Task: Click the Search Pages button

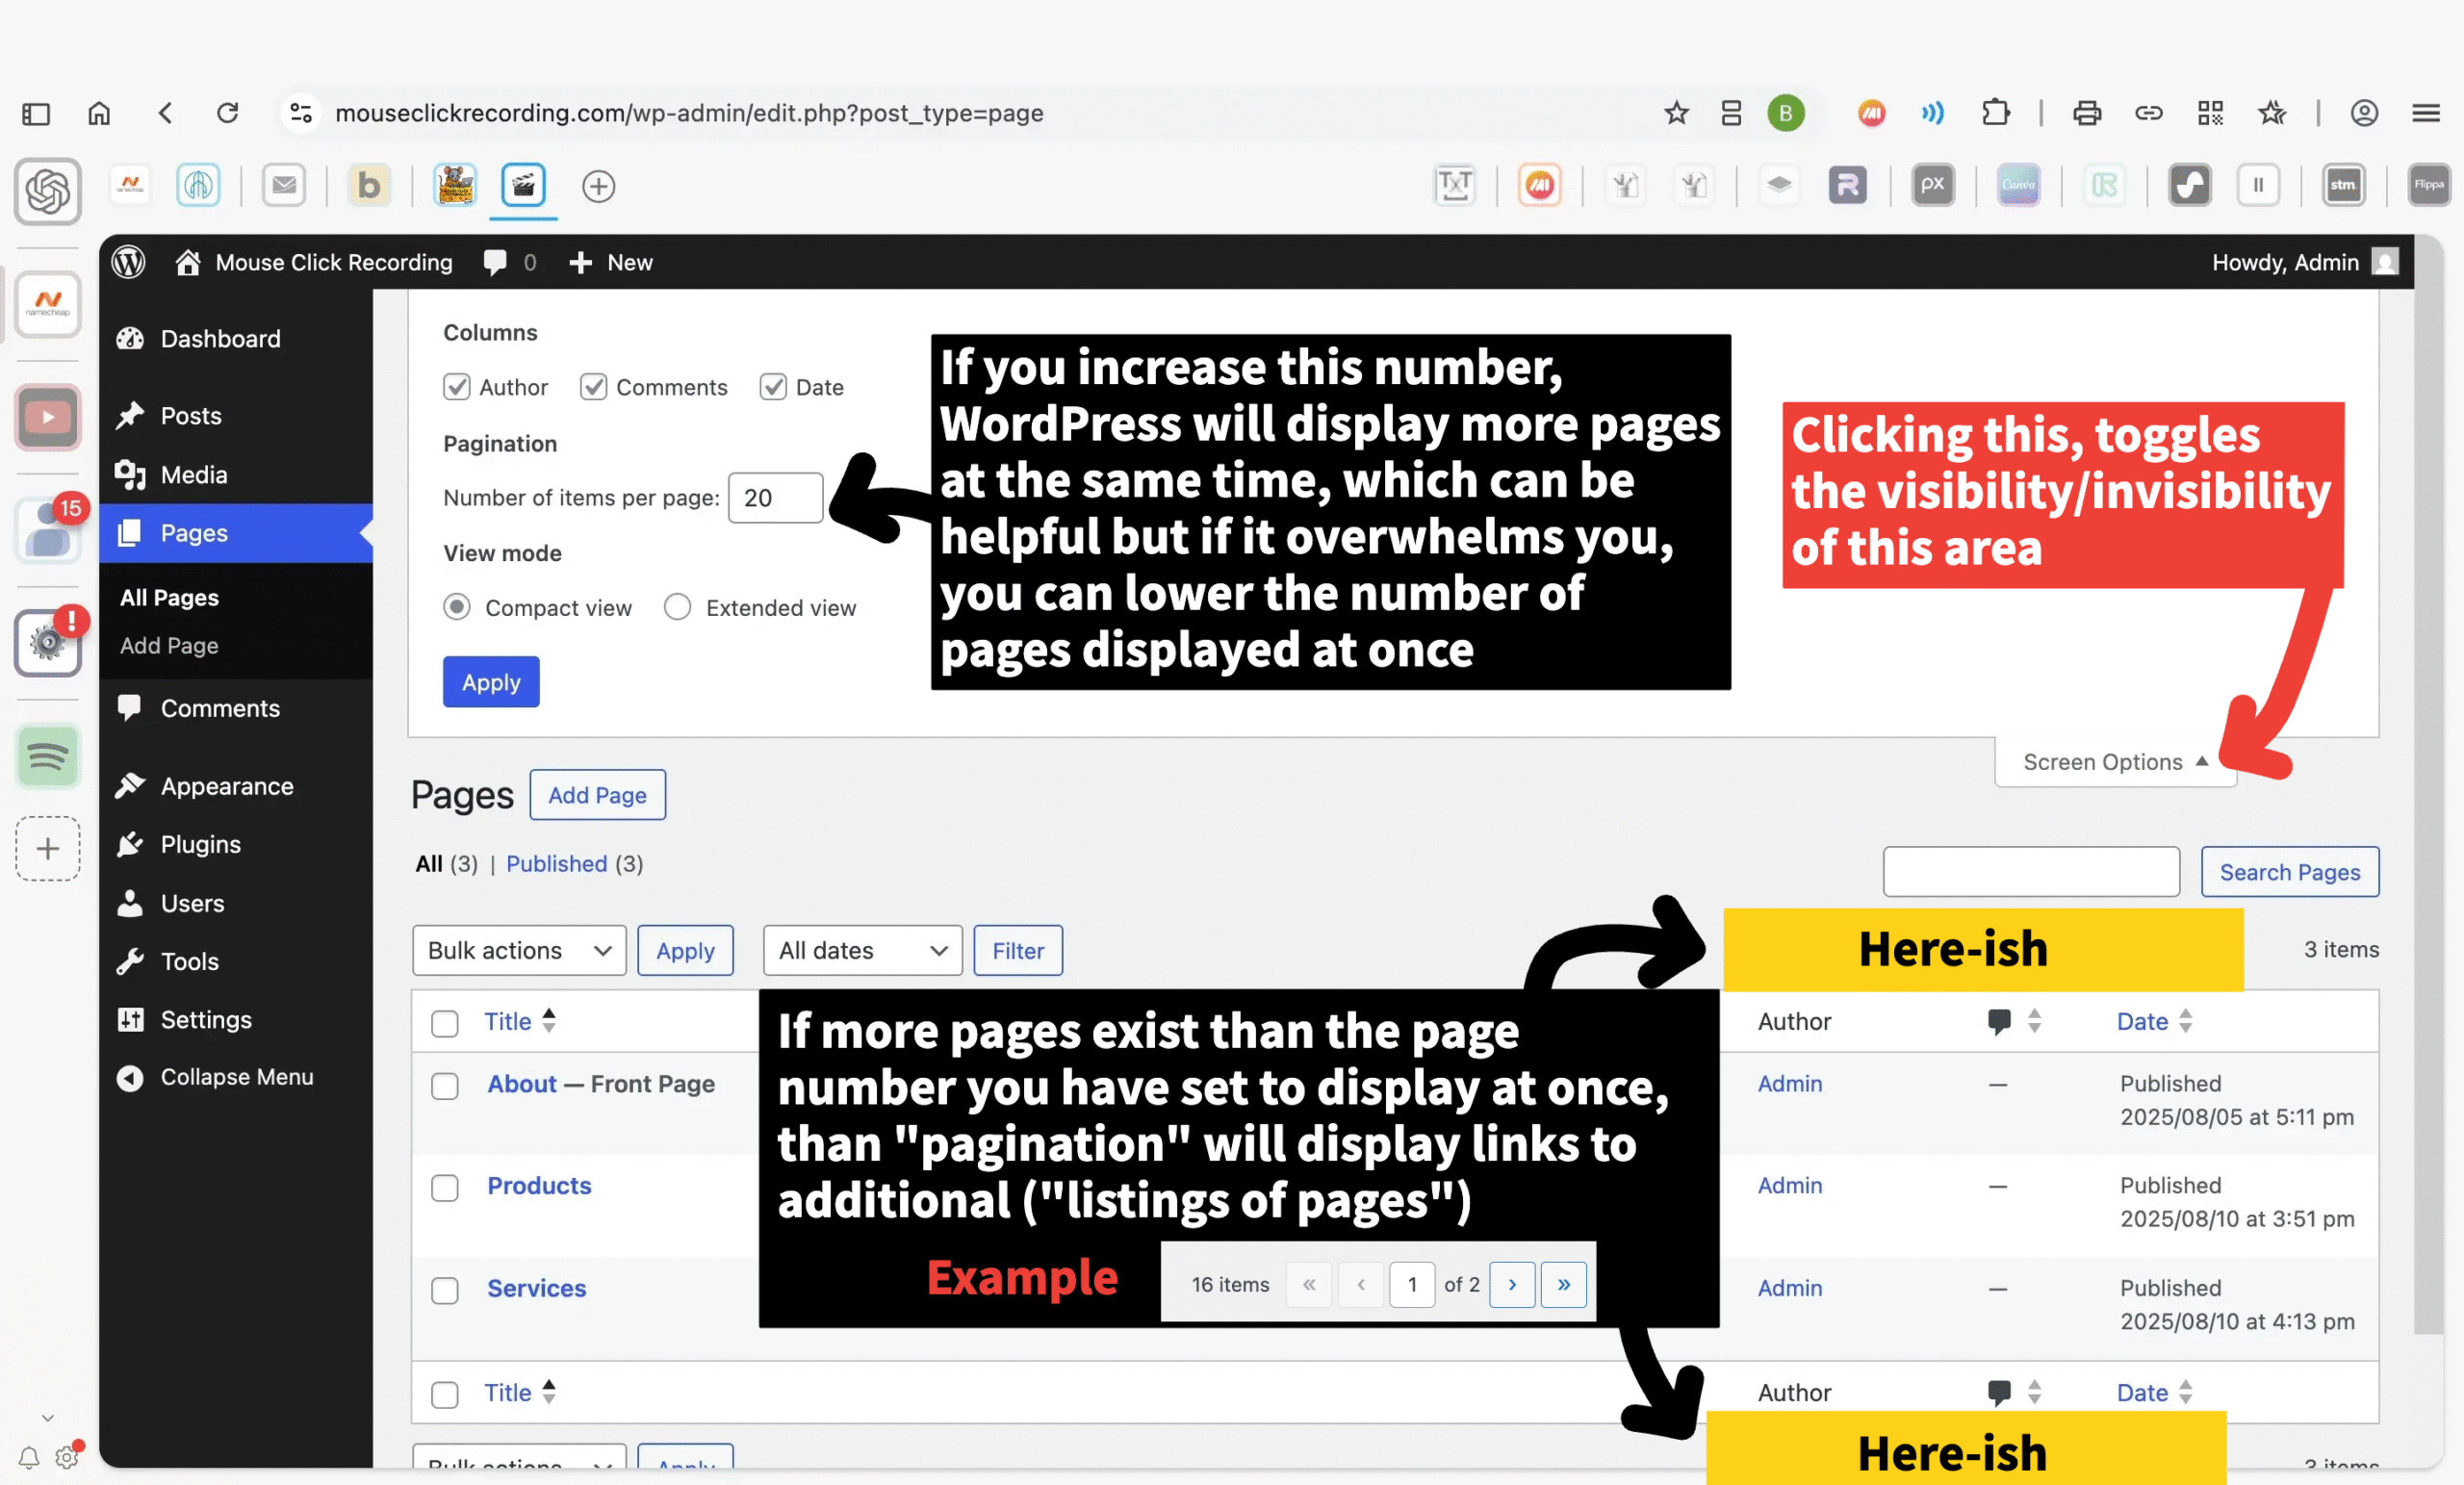Action: [x=2289, y=872]
